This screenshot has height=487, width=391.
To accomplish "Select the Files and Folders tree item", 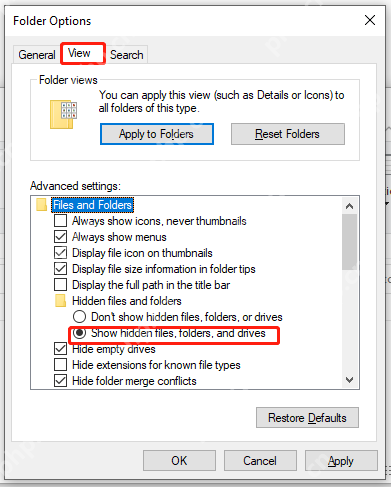I will 92,205.
